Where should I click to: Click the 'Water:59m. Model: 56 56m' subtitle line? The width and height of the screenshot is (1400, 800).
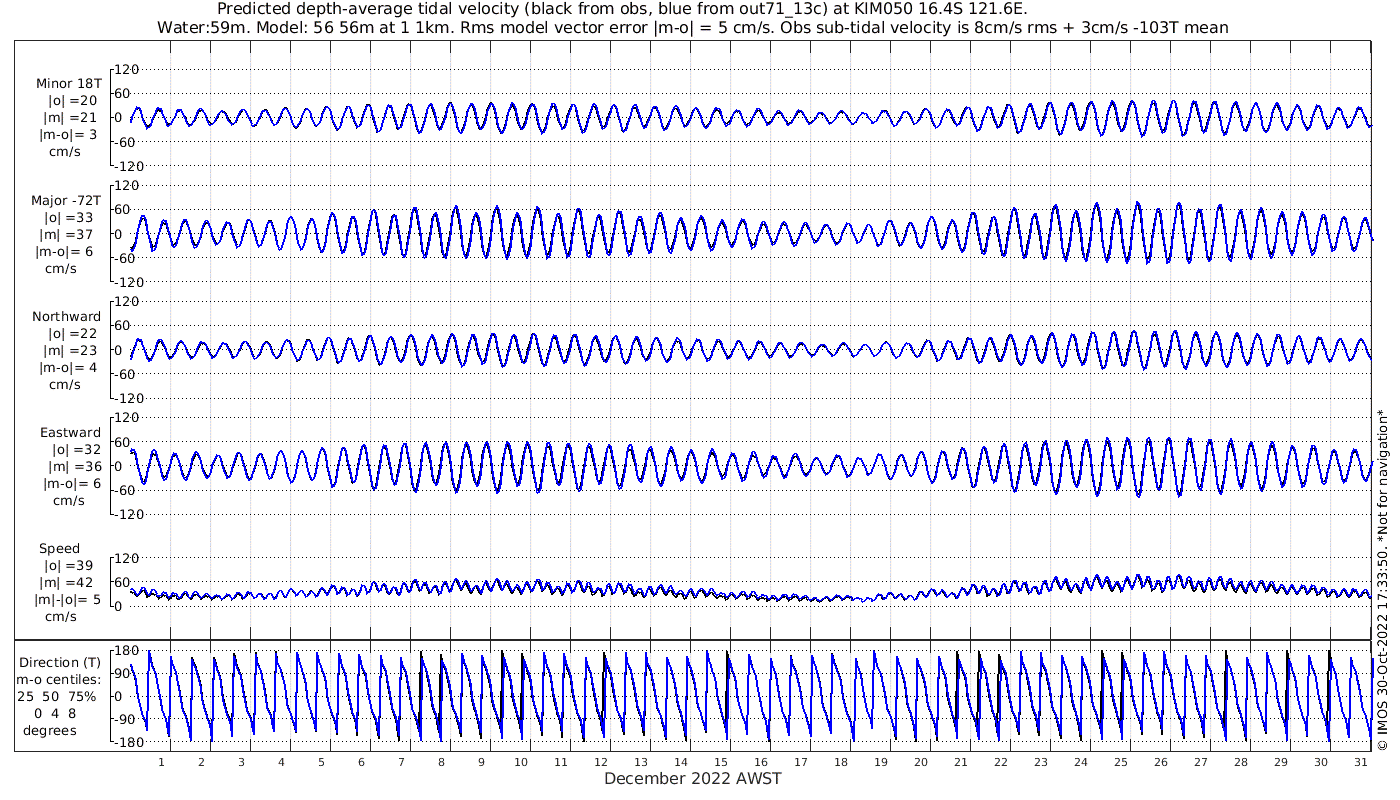(692, 28)
